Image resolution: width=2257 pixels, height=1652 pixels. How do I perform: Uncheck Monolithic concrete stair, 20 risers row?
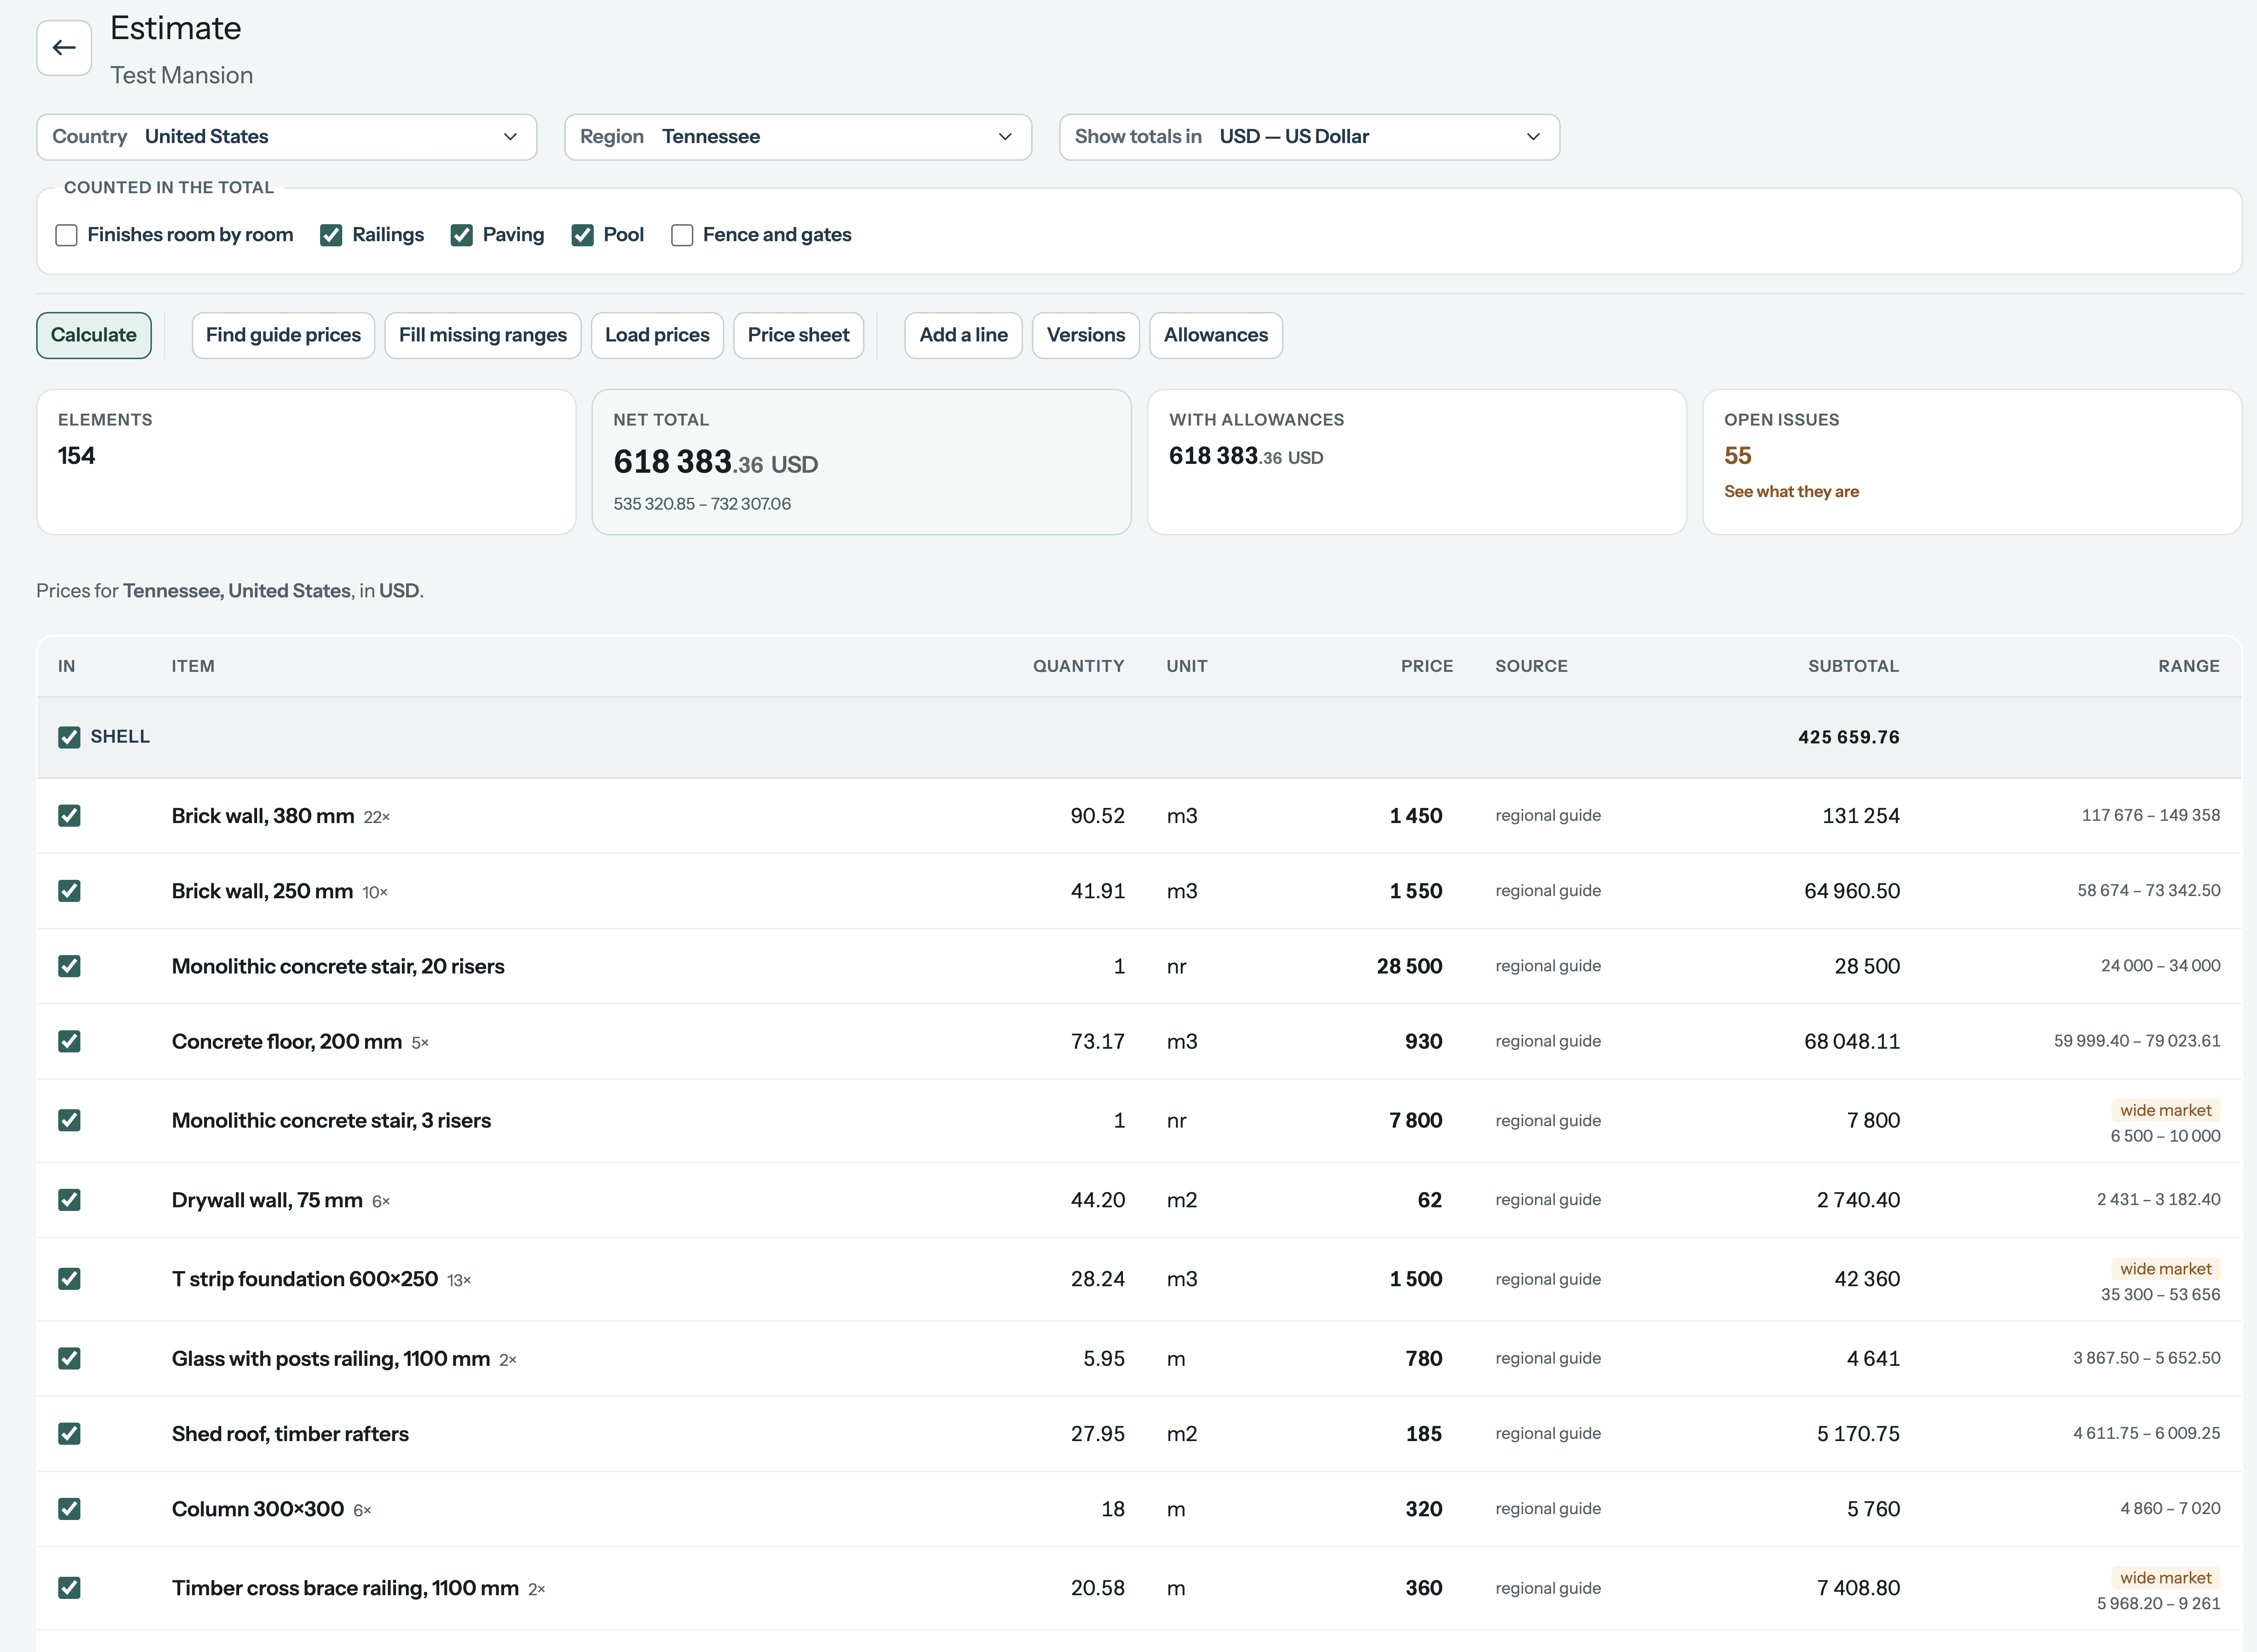pyautogui.click(x=69, y=966)
